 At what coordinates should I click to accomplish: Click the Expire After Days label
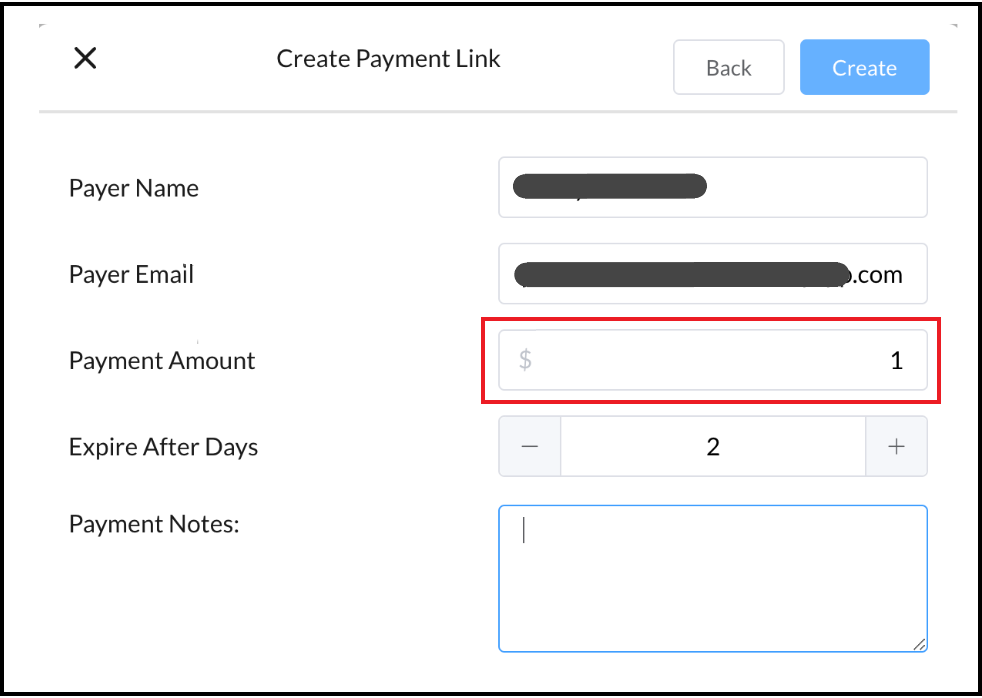coord(163,448)
